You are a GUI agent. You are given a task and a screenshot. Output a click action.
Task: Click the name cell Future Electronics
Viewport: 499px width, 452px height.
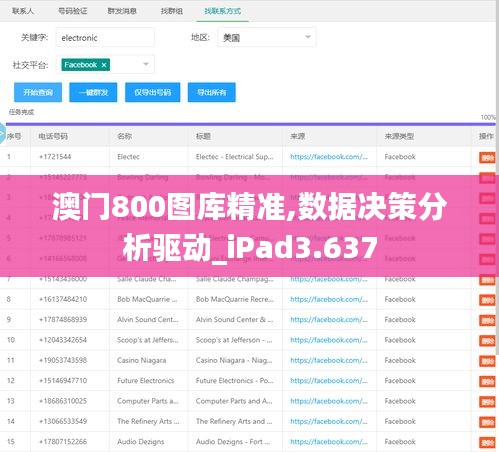[x=146, y=381]
